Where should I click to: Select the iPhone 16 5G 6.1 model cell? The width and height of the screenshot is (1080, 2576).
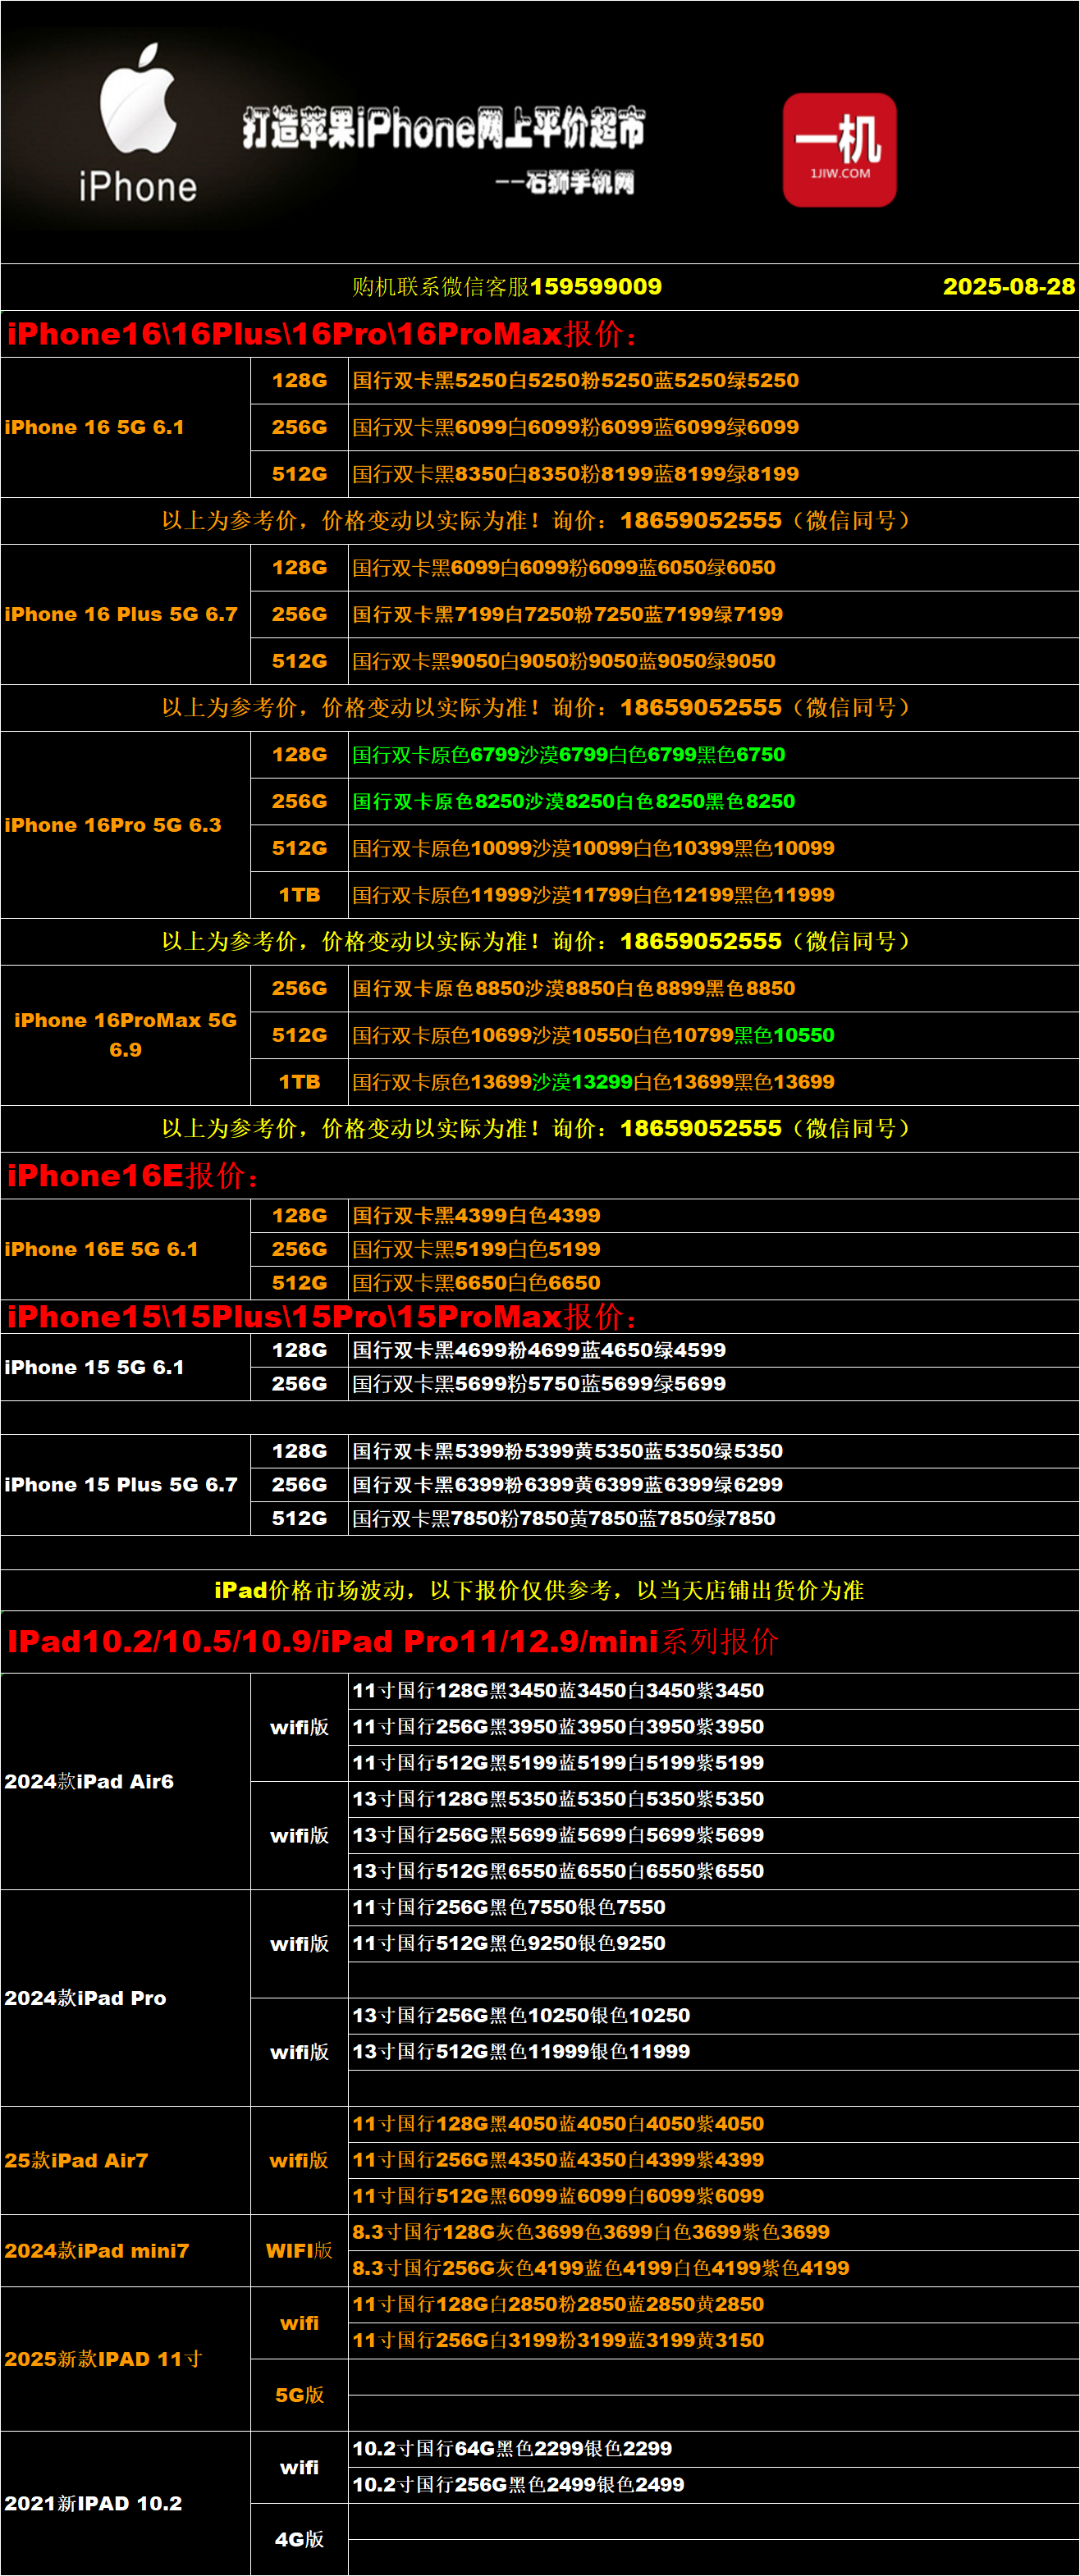point(94,427)
